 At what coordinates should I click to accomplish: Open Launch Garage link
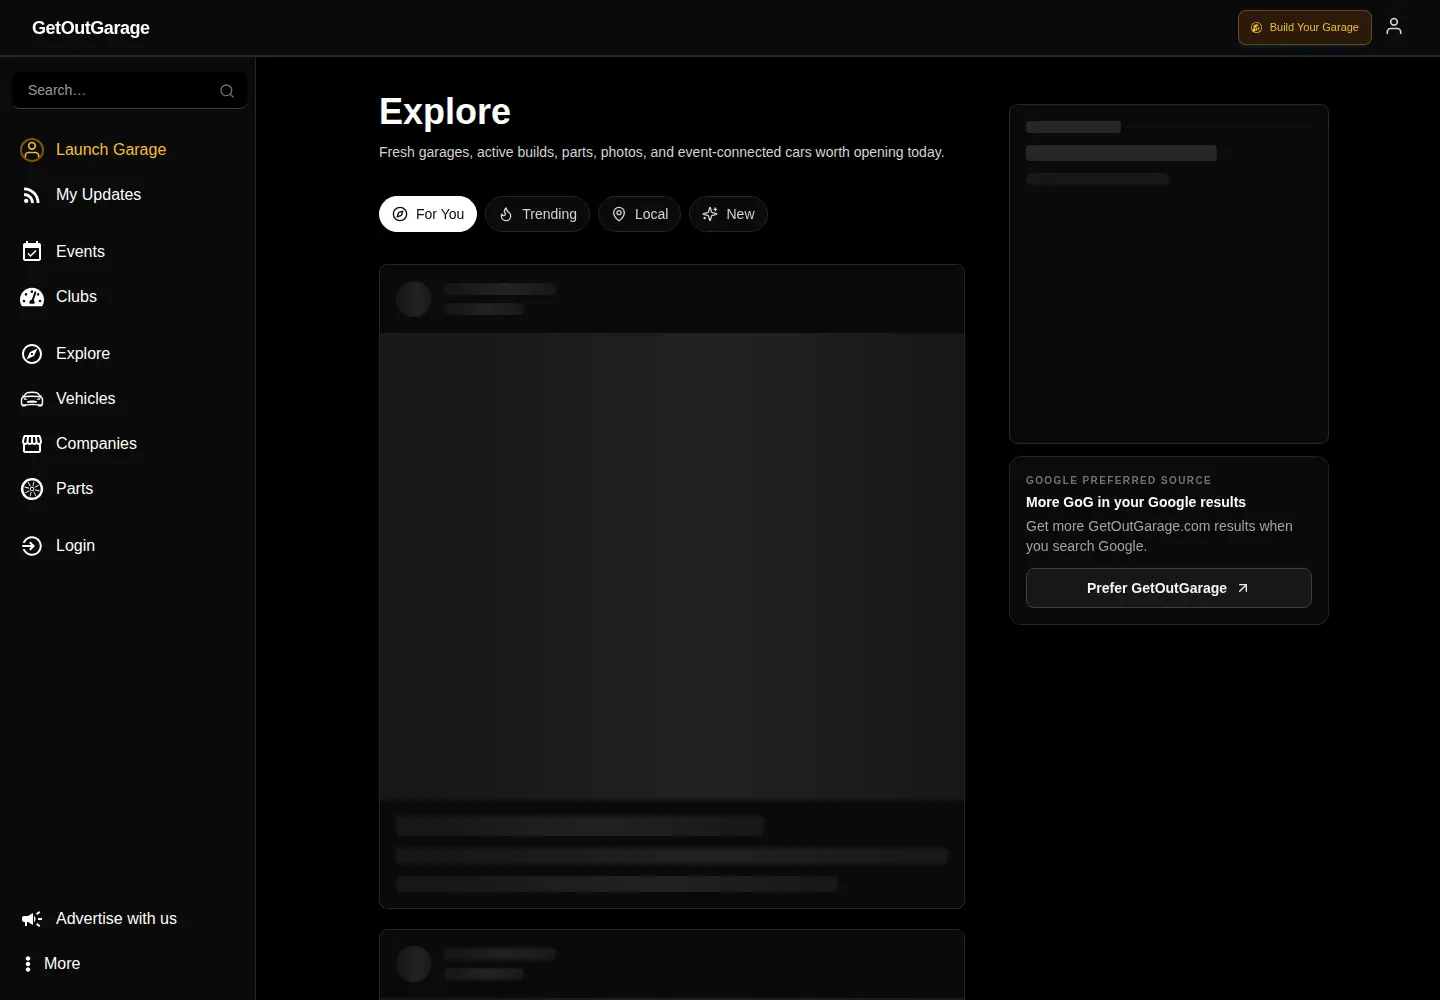[111, 150]
